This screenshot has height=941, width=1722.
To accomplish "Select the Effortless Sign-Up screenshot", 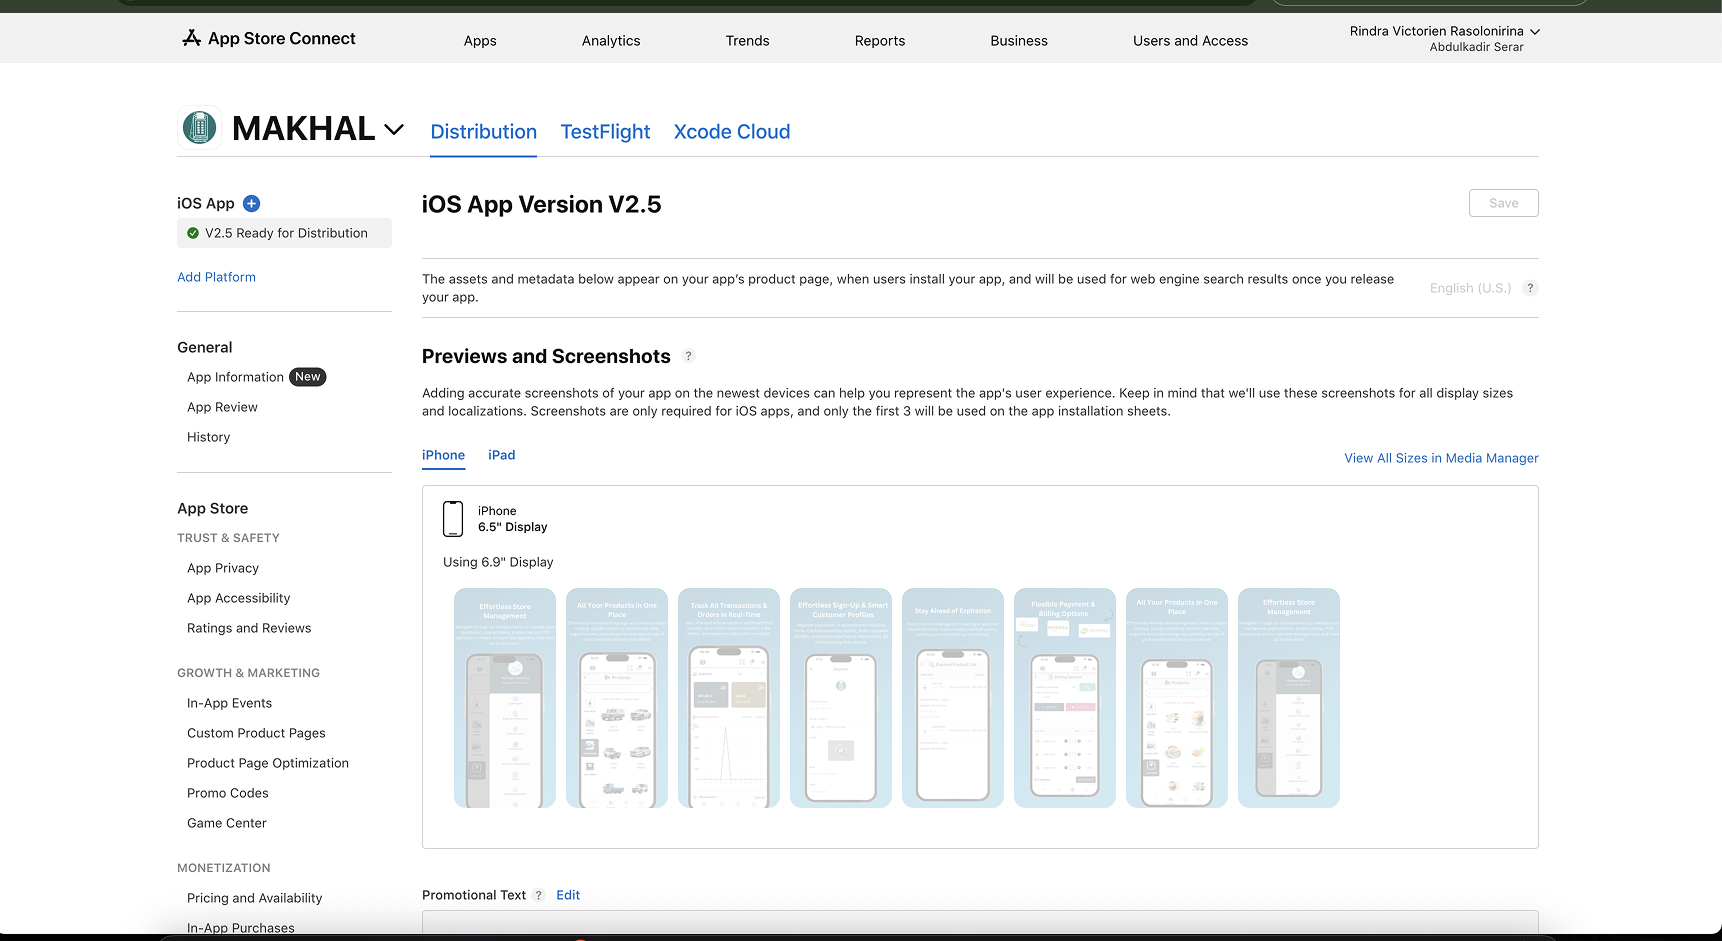I will coord(841,698).
